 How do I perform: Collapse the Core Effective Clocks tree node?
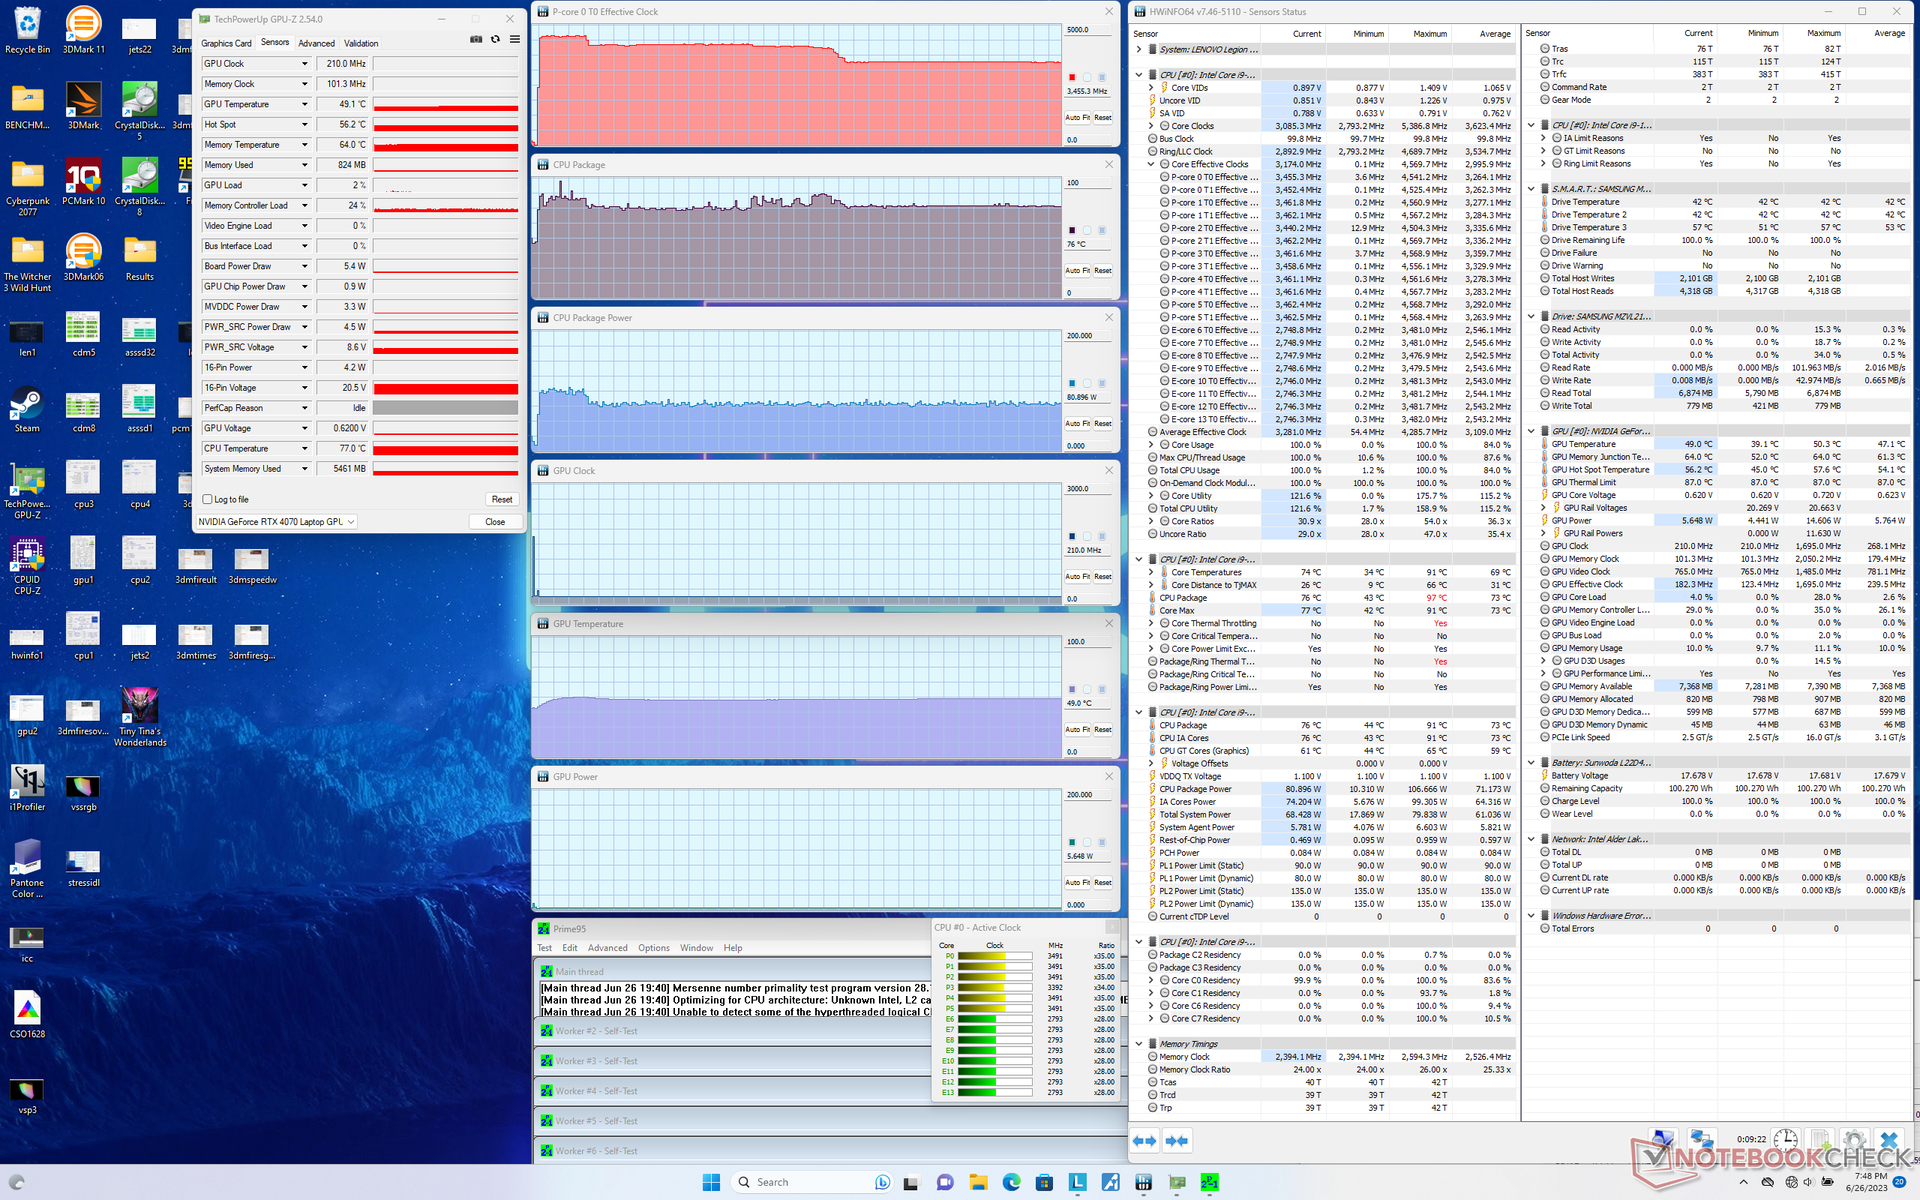pos(1151,164)
